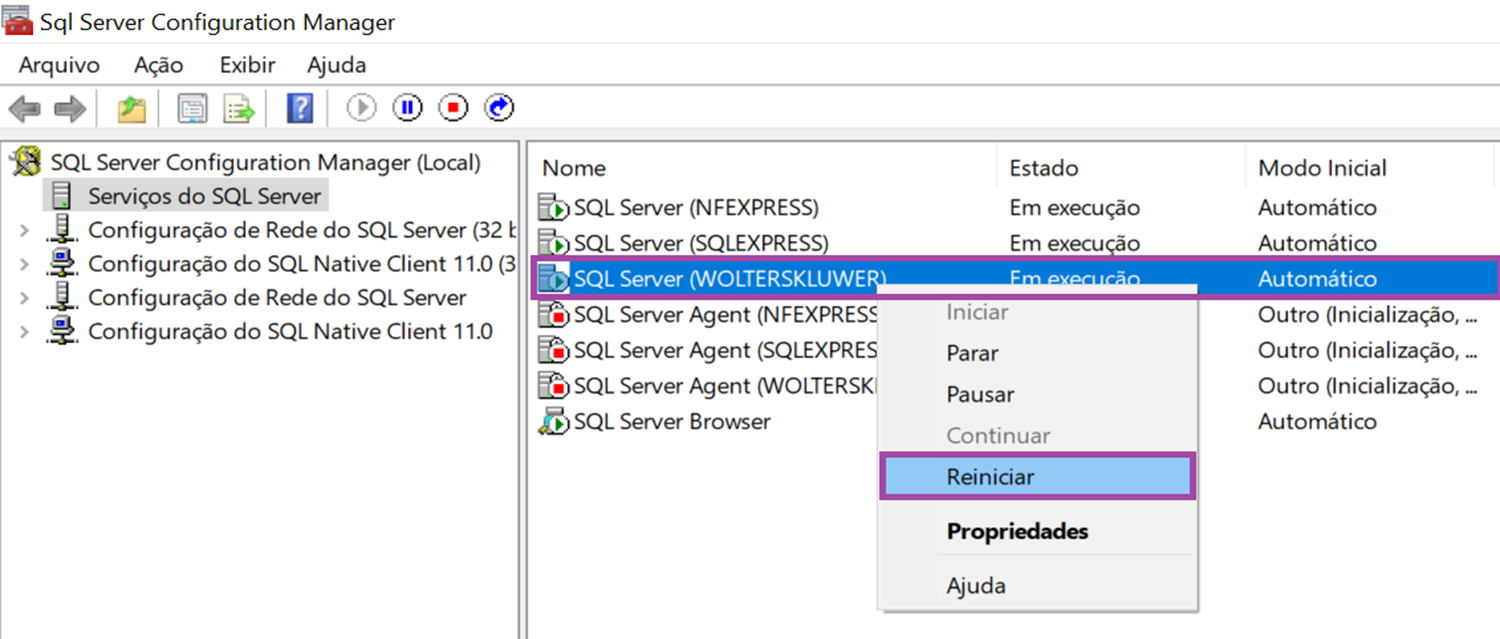Select the SQL Server (WOLTERSKLUWER) service name
The height and width of the screenshot is (639, 1500).
tap(730, 279)
